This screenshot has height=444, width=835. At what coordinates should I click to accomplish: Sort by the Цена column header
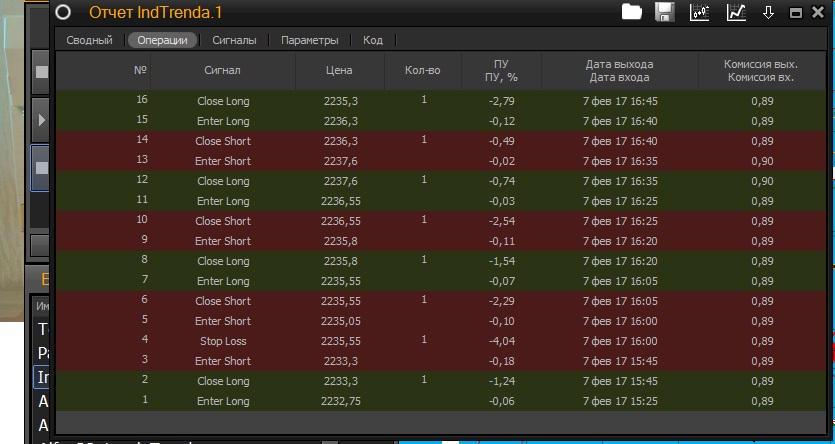pos(339,71)
